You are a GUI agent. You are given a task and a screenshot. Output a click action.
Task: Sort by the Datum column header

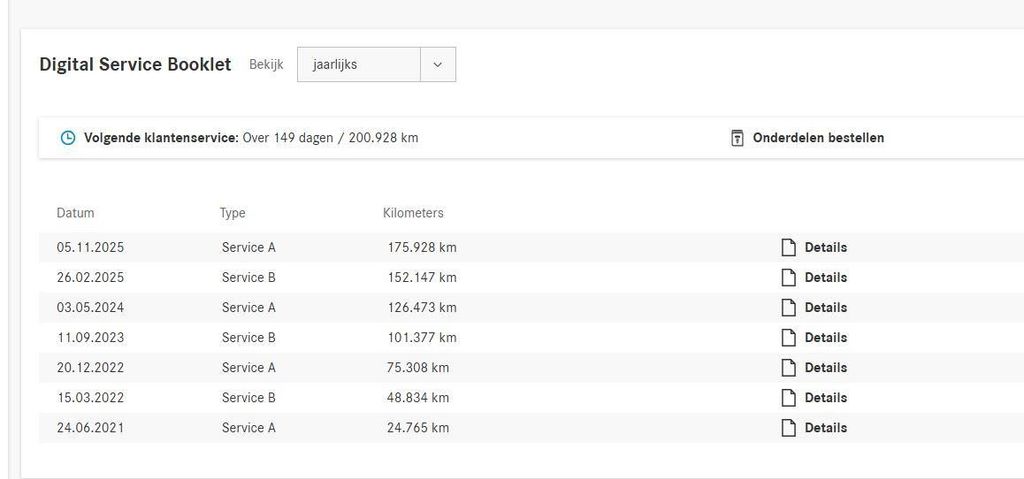pyautogui.click(x=75, y=213)
